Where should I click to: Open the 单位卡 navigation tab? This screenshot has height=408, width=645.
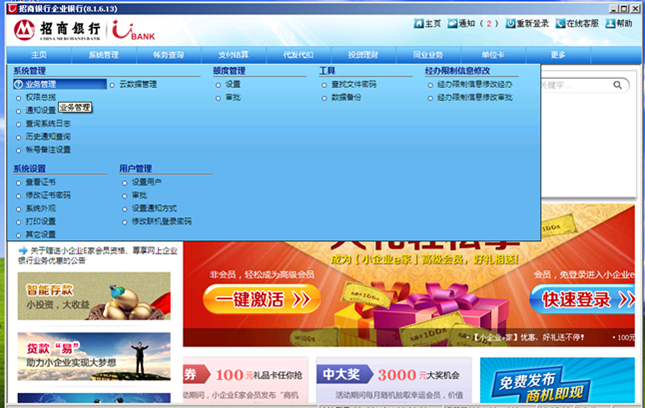point(493,55)
